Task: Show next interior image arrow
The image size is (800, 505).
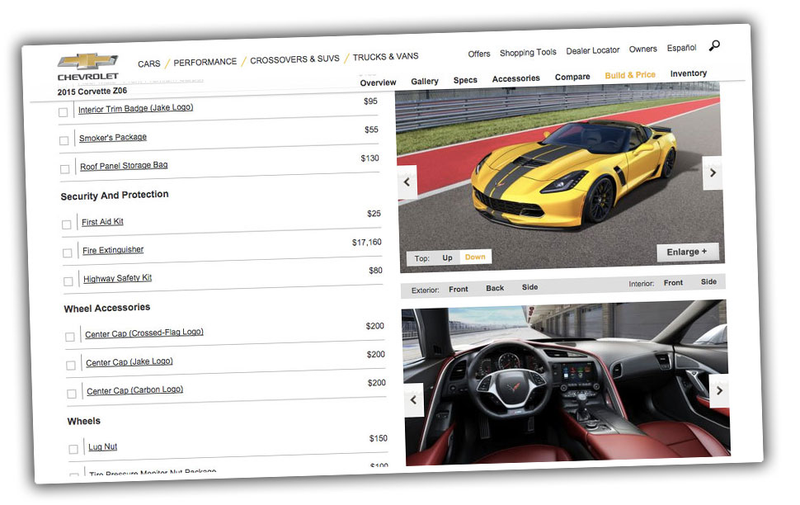Action: (719, 391)
